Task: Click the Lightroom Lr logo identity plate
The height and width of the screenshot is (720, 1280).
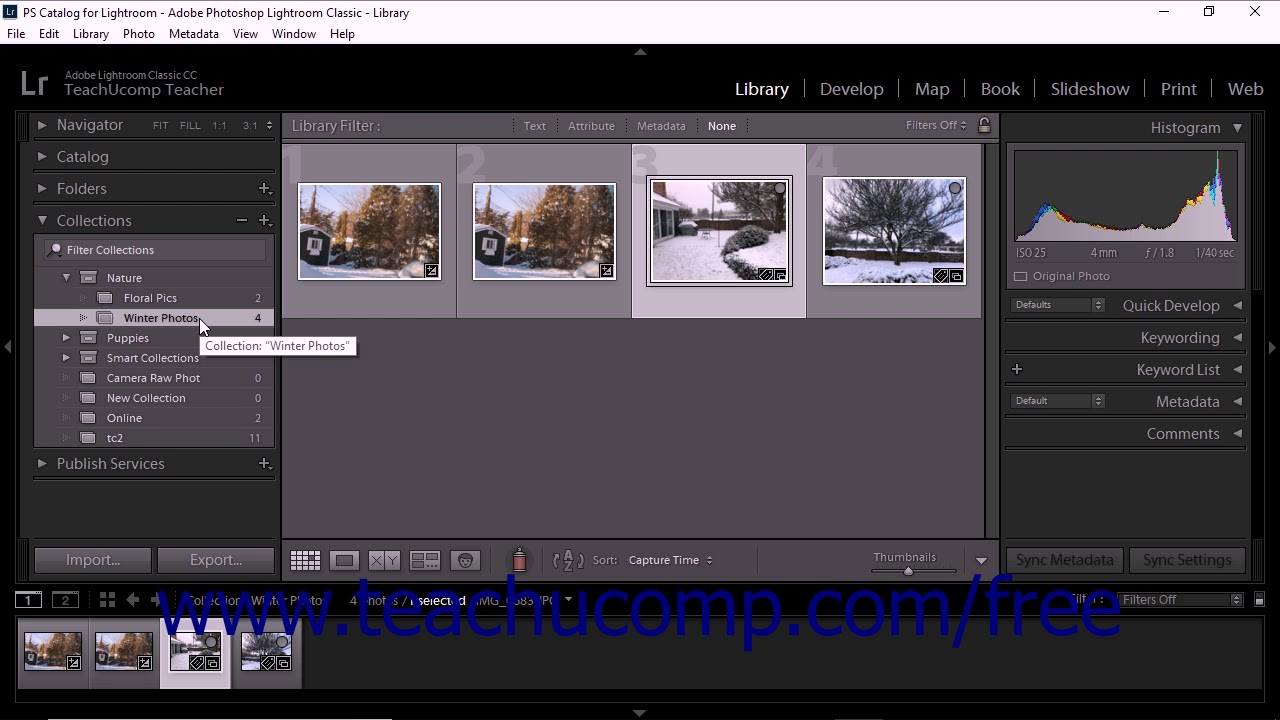Action: [x=34, y=83]
